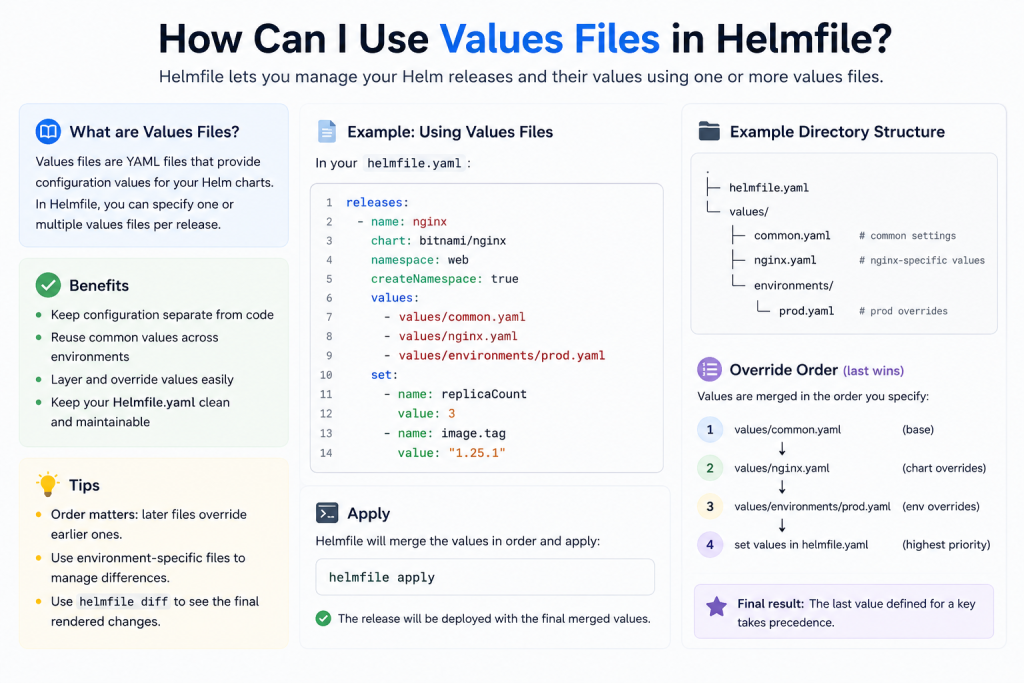Click the '(last wins)' label
1024x683 pixels.
(873, 371)
